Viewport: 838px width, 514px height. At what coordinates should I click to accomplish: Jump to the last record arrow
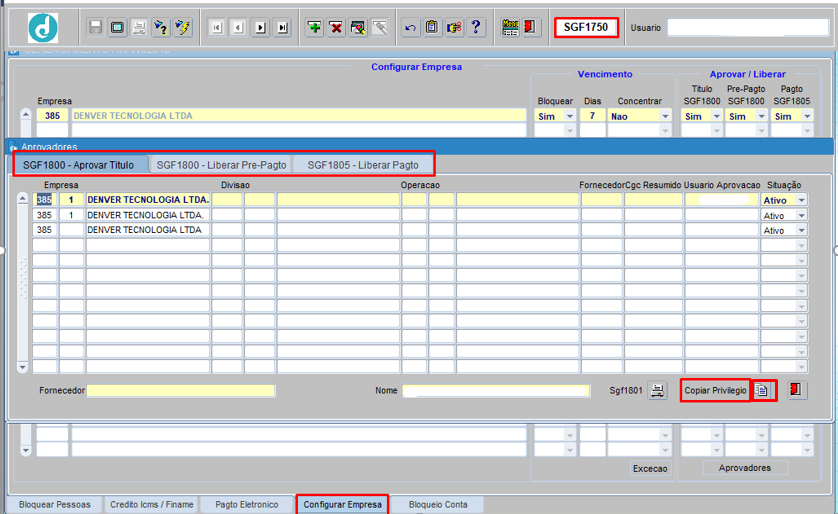pos(282,27)
